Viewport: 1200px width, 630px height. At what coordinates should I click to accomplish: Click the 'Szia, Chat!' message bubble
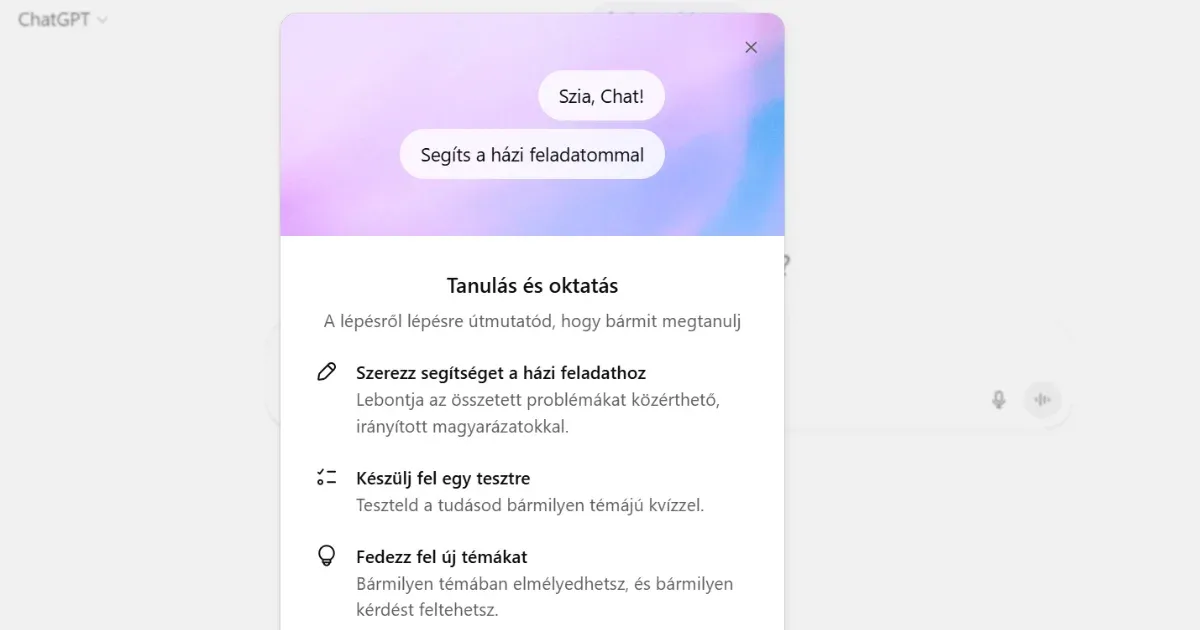[601, 96]
